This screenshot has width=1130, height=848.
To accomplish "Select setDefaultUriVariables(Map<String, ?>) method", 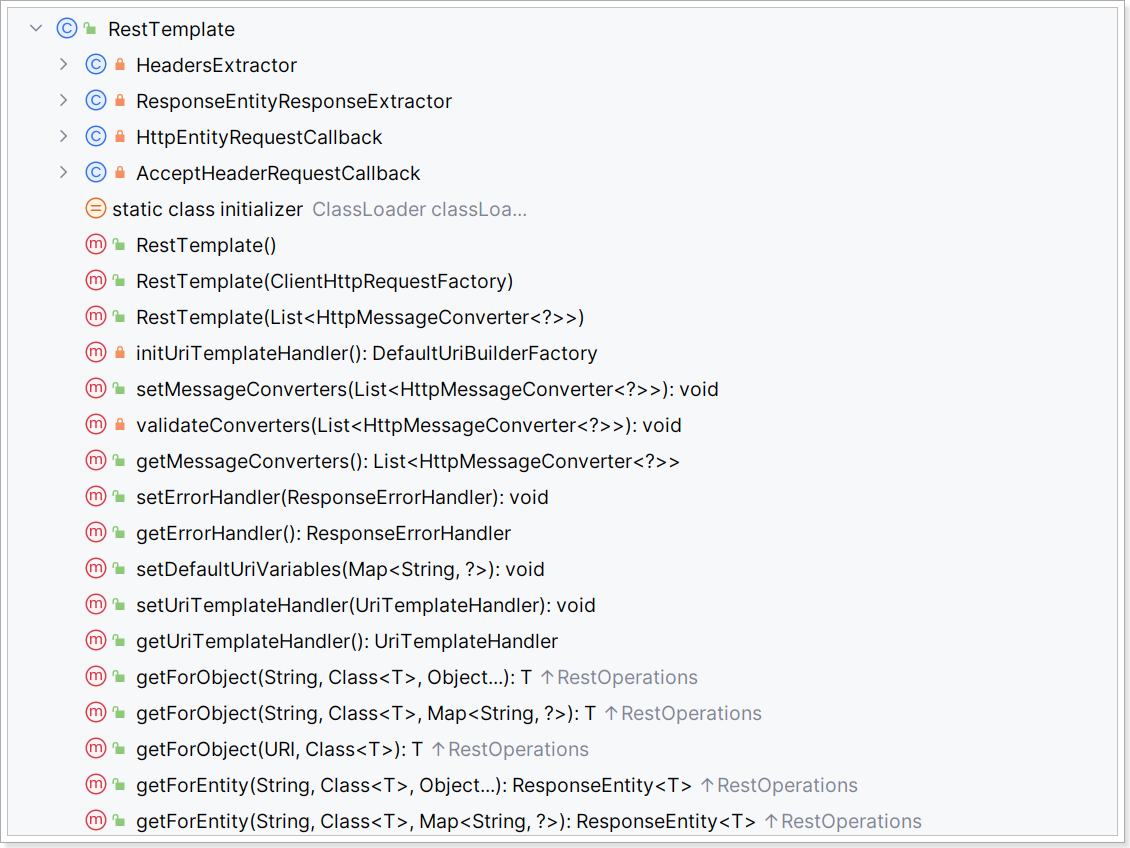I will click(340, 569).
